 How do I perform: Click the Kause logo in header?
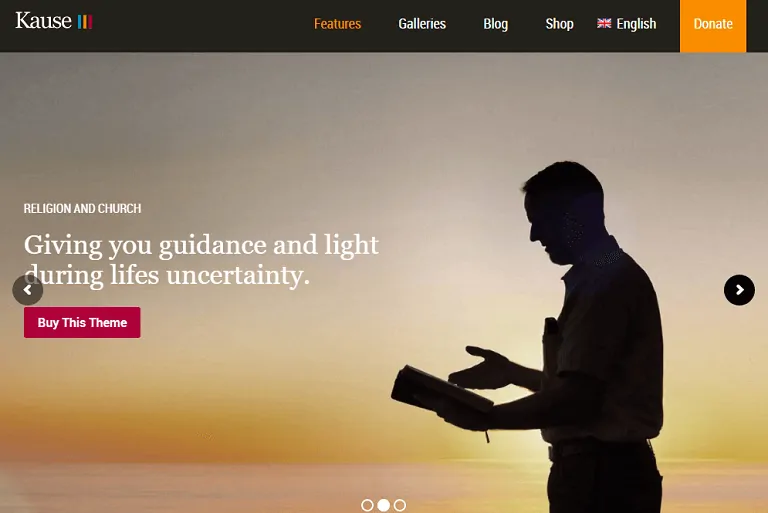pyautogui.click(x=54, y=21)
